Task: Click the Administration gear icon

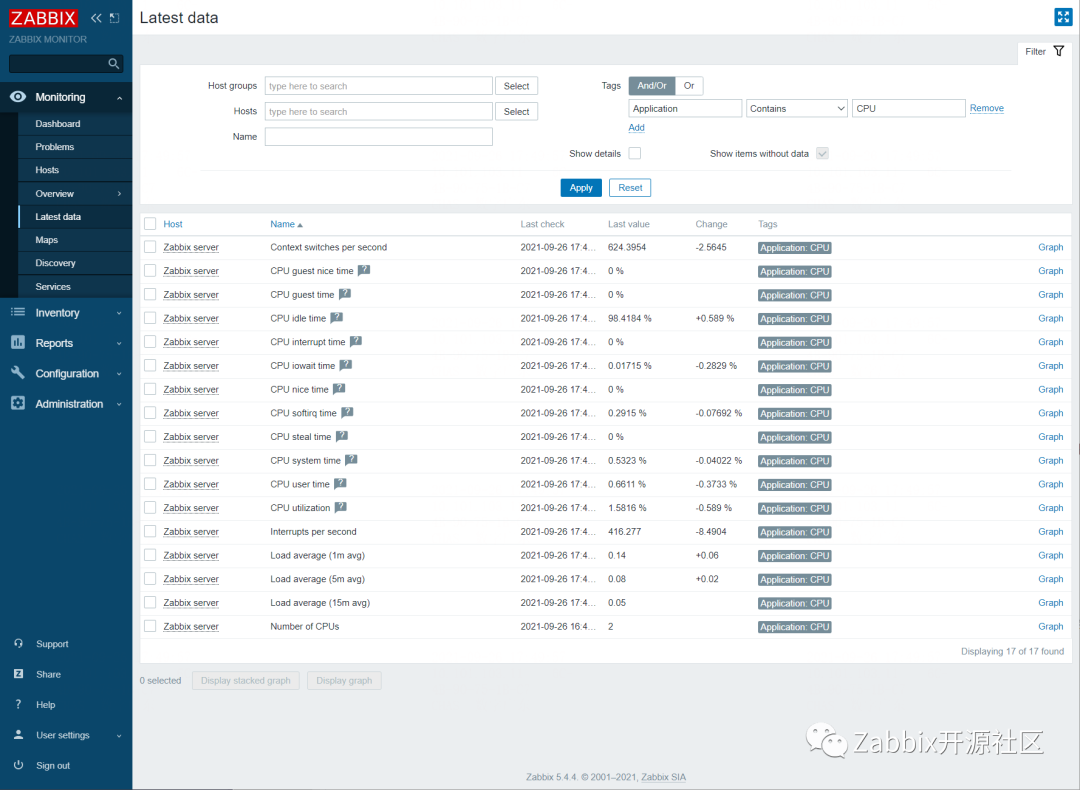Action: click(18, 403)
